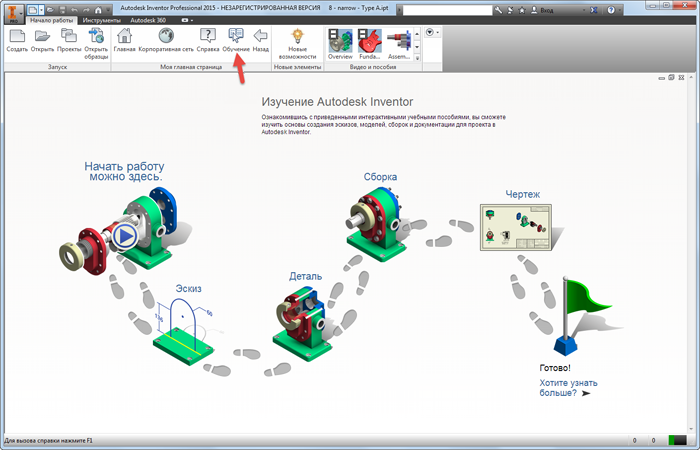Click the blue question mark help icon

(x=611, y=10)
